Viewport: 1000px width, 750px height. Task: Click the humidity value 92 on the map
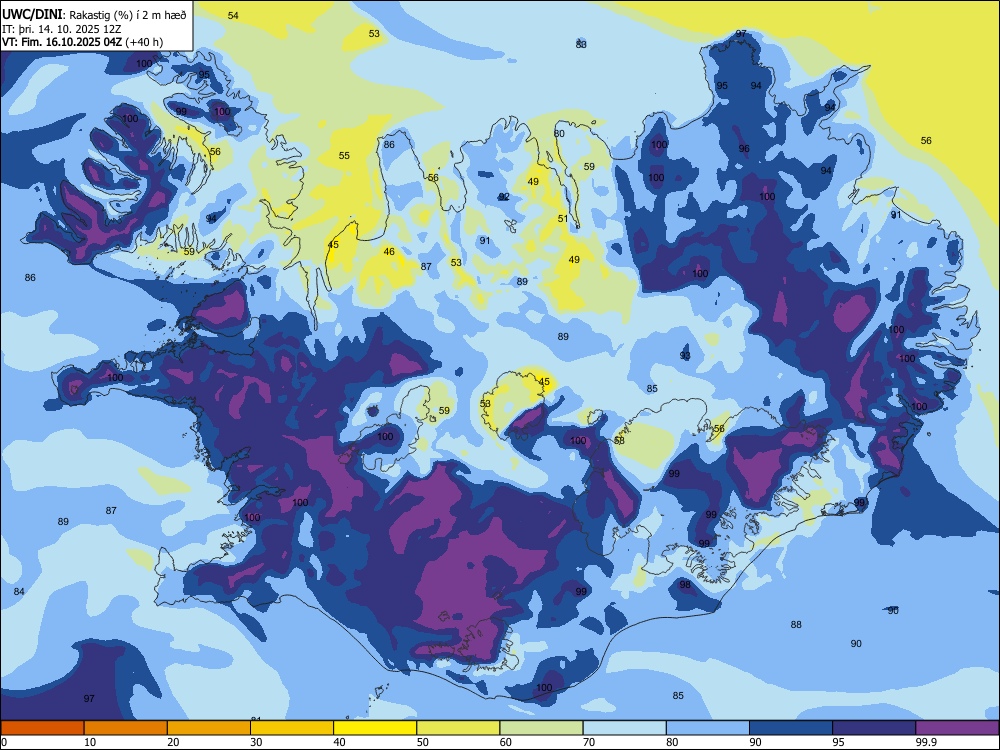click(504, 197)
